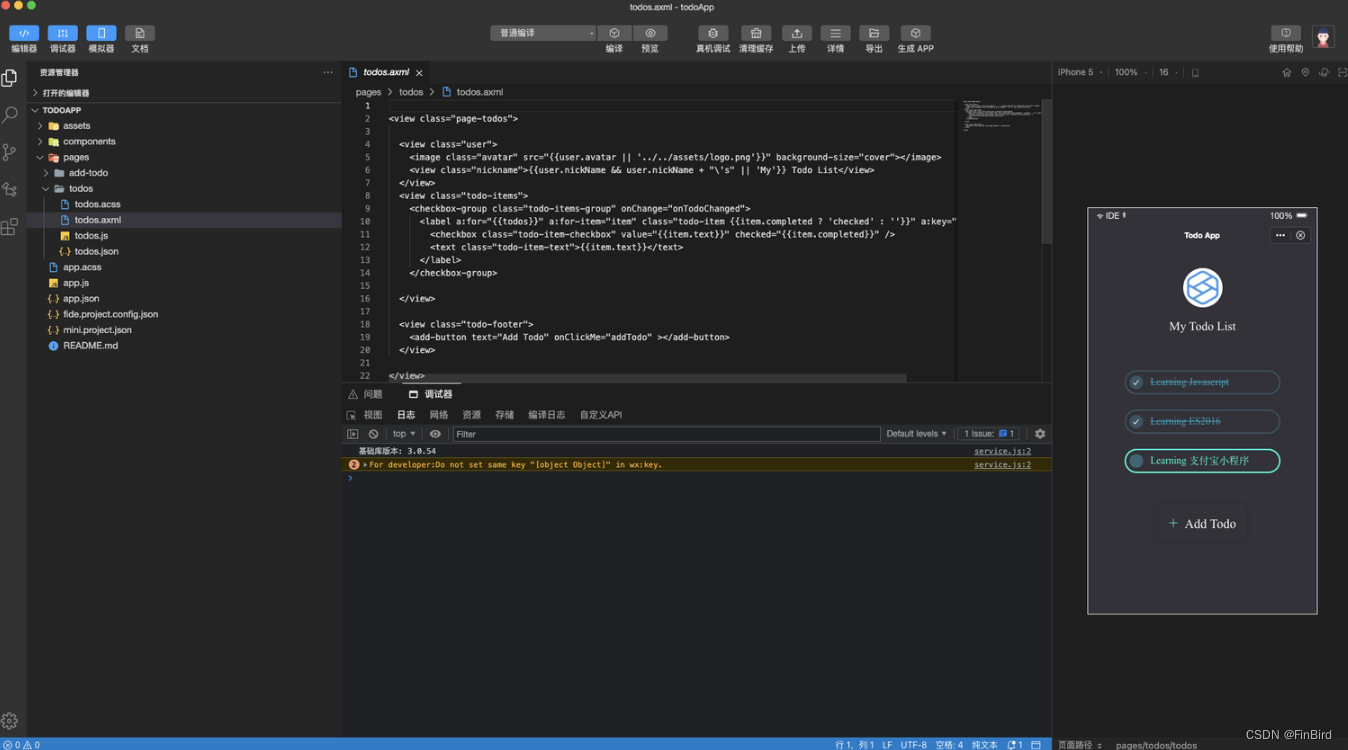Toggle live expression eye icon in console
1348x750 pixels.
pos(435,434)
